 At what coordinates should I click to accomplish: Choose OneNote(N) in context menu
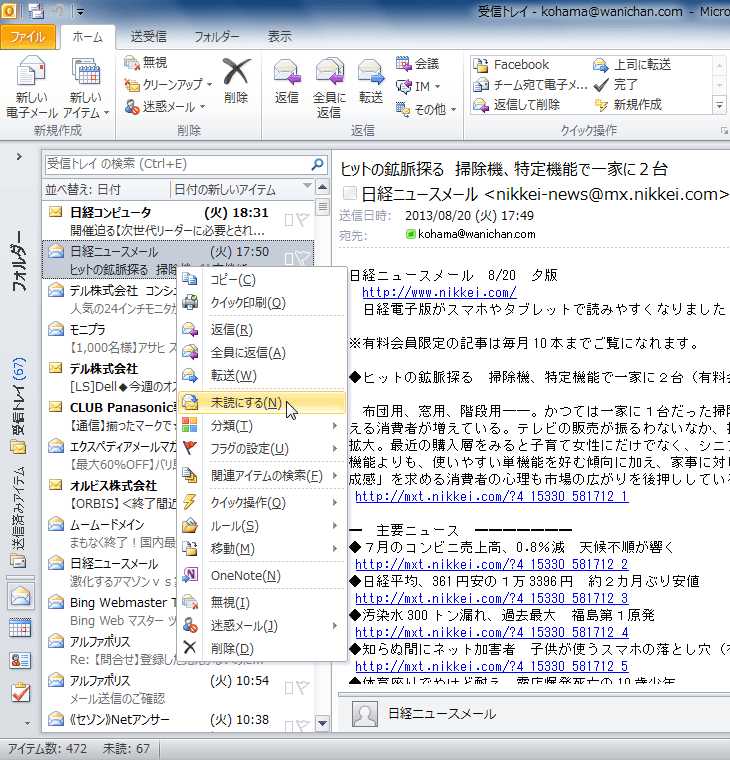(262, 576)
